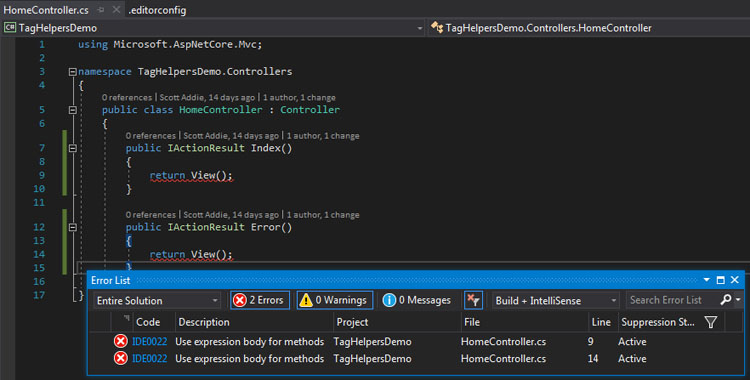Click the Controller base type on line 5
The height and width of the screenshot is (380, 750).
point(310,110)
